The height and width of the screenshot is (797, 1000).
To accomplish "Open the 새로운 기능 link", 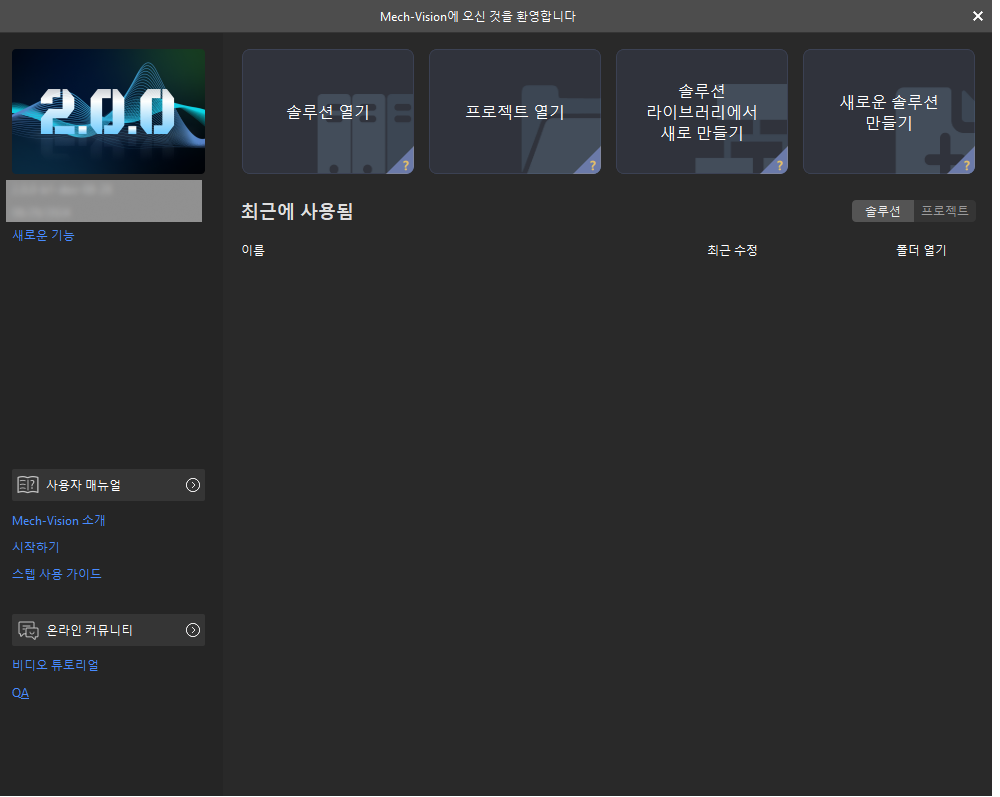I will [43, 235].
